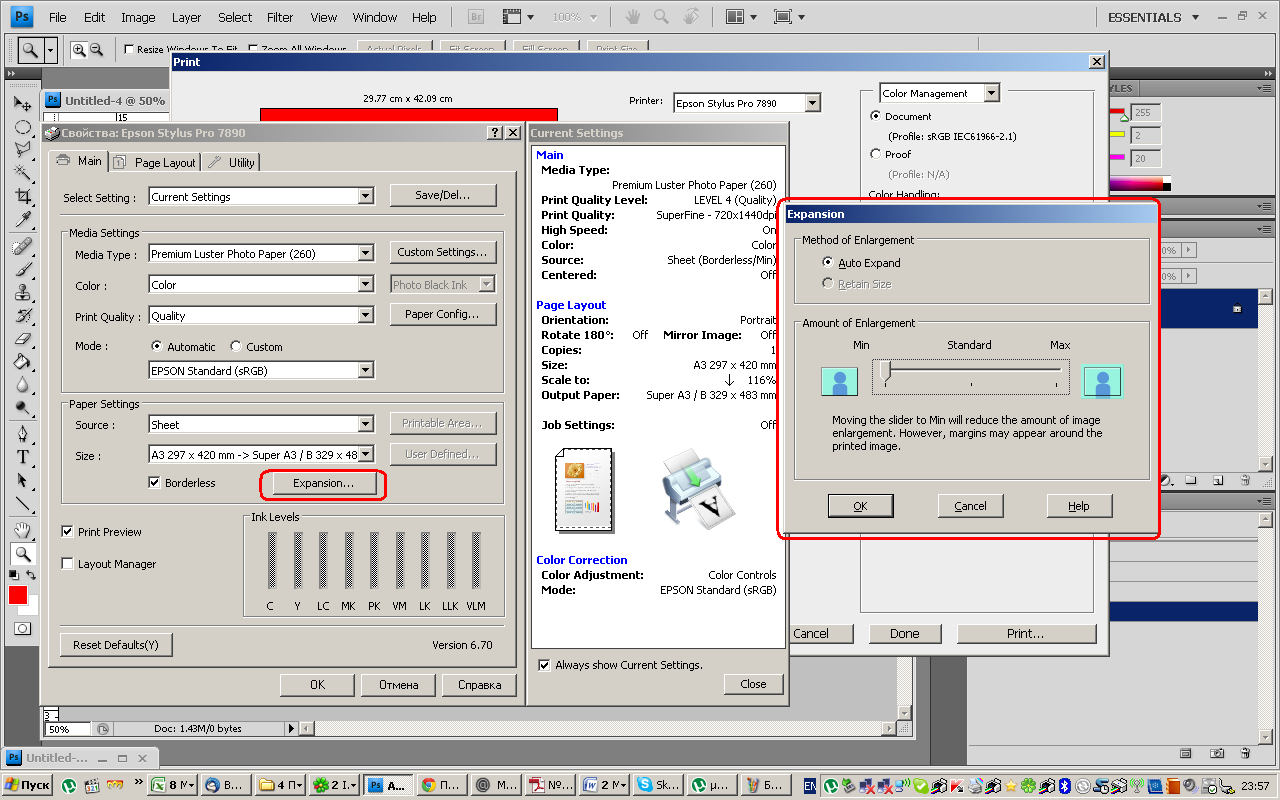Select the Eraser tool
The height and width of the screenshot is (800, 1280).
(22, 339)
